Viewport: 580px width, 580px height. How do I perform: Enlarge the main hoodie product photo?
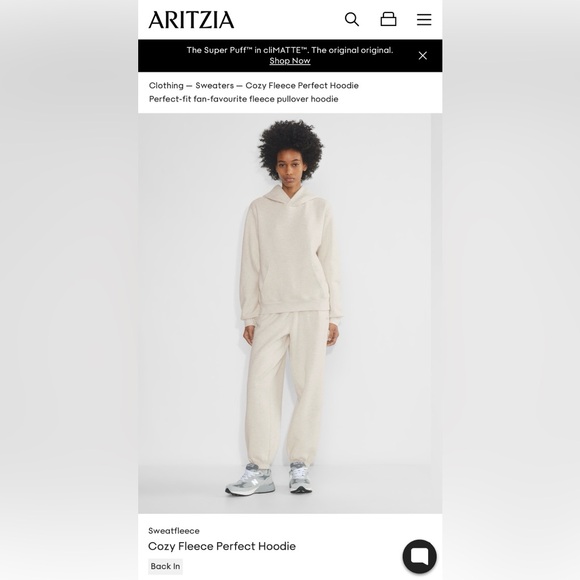[x=284, y=313]
